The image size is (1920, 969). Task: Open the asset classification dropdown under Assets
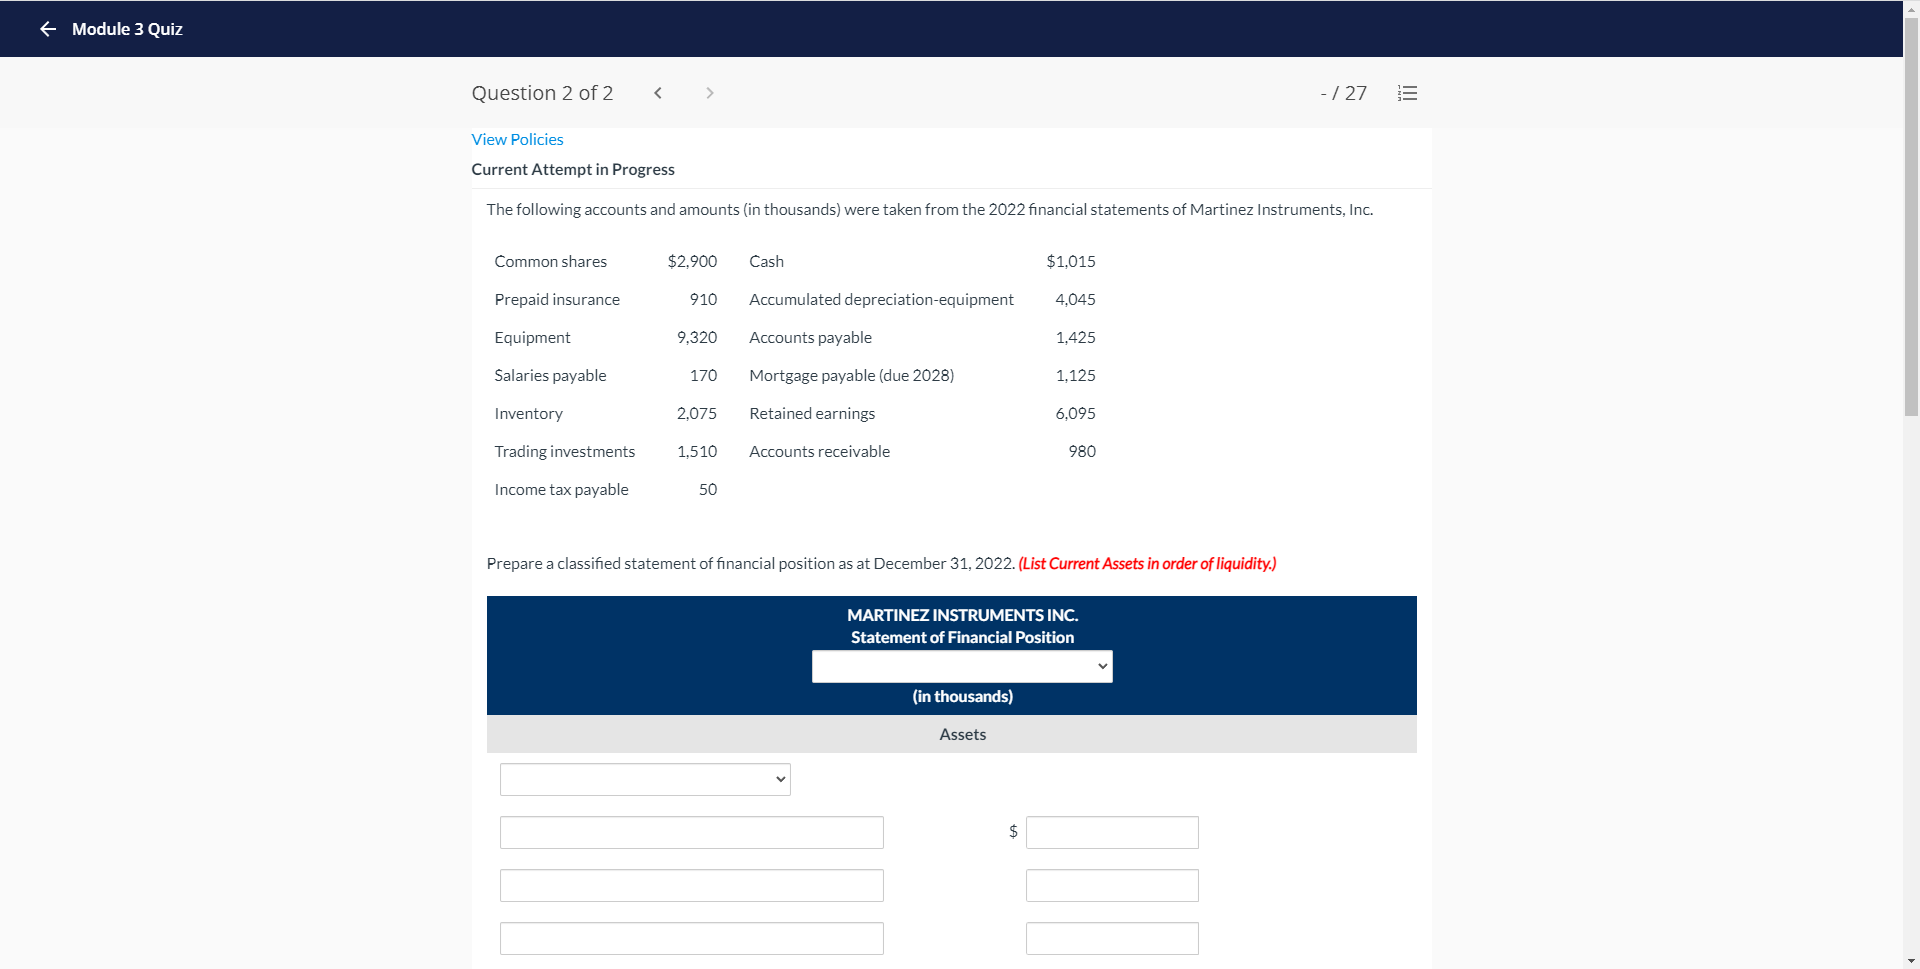coord(645,779)
